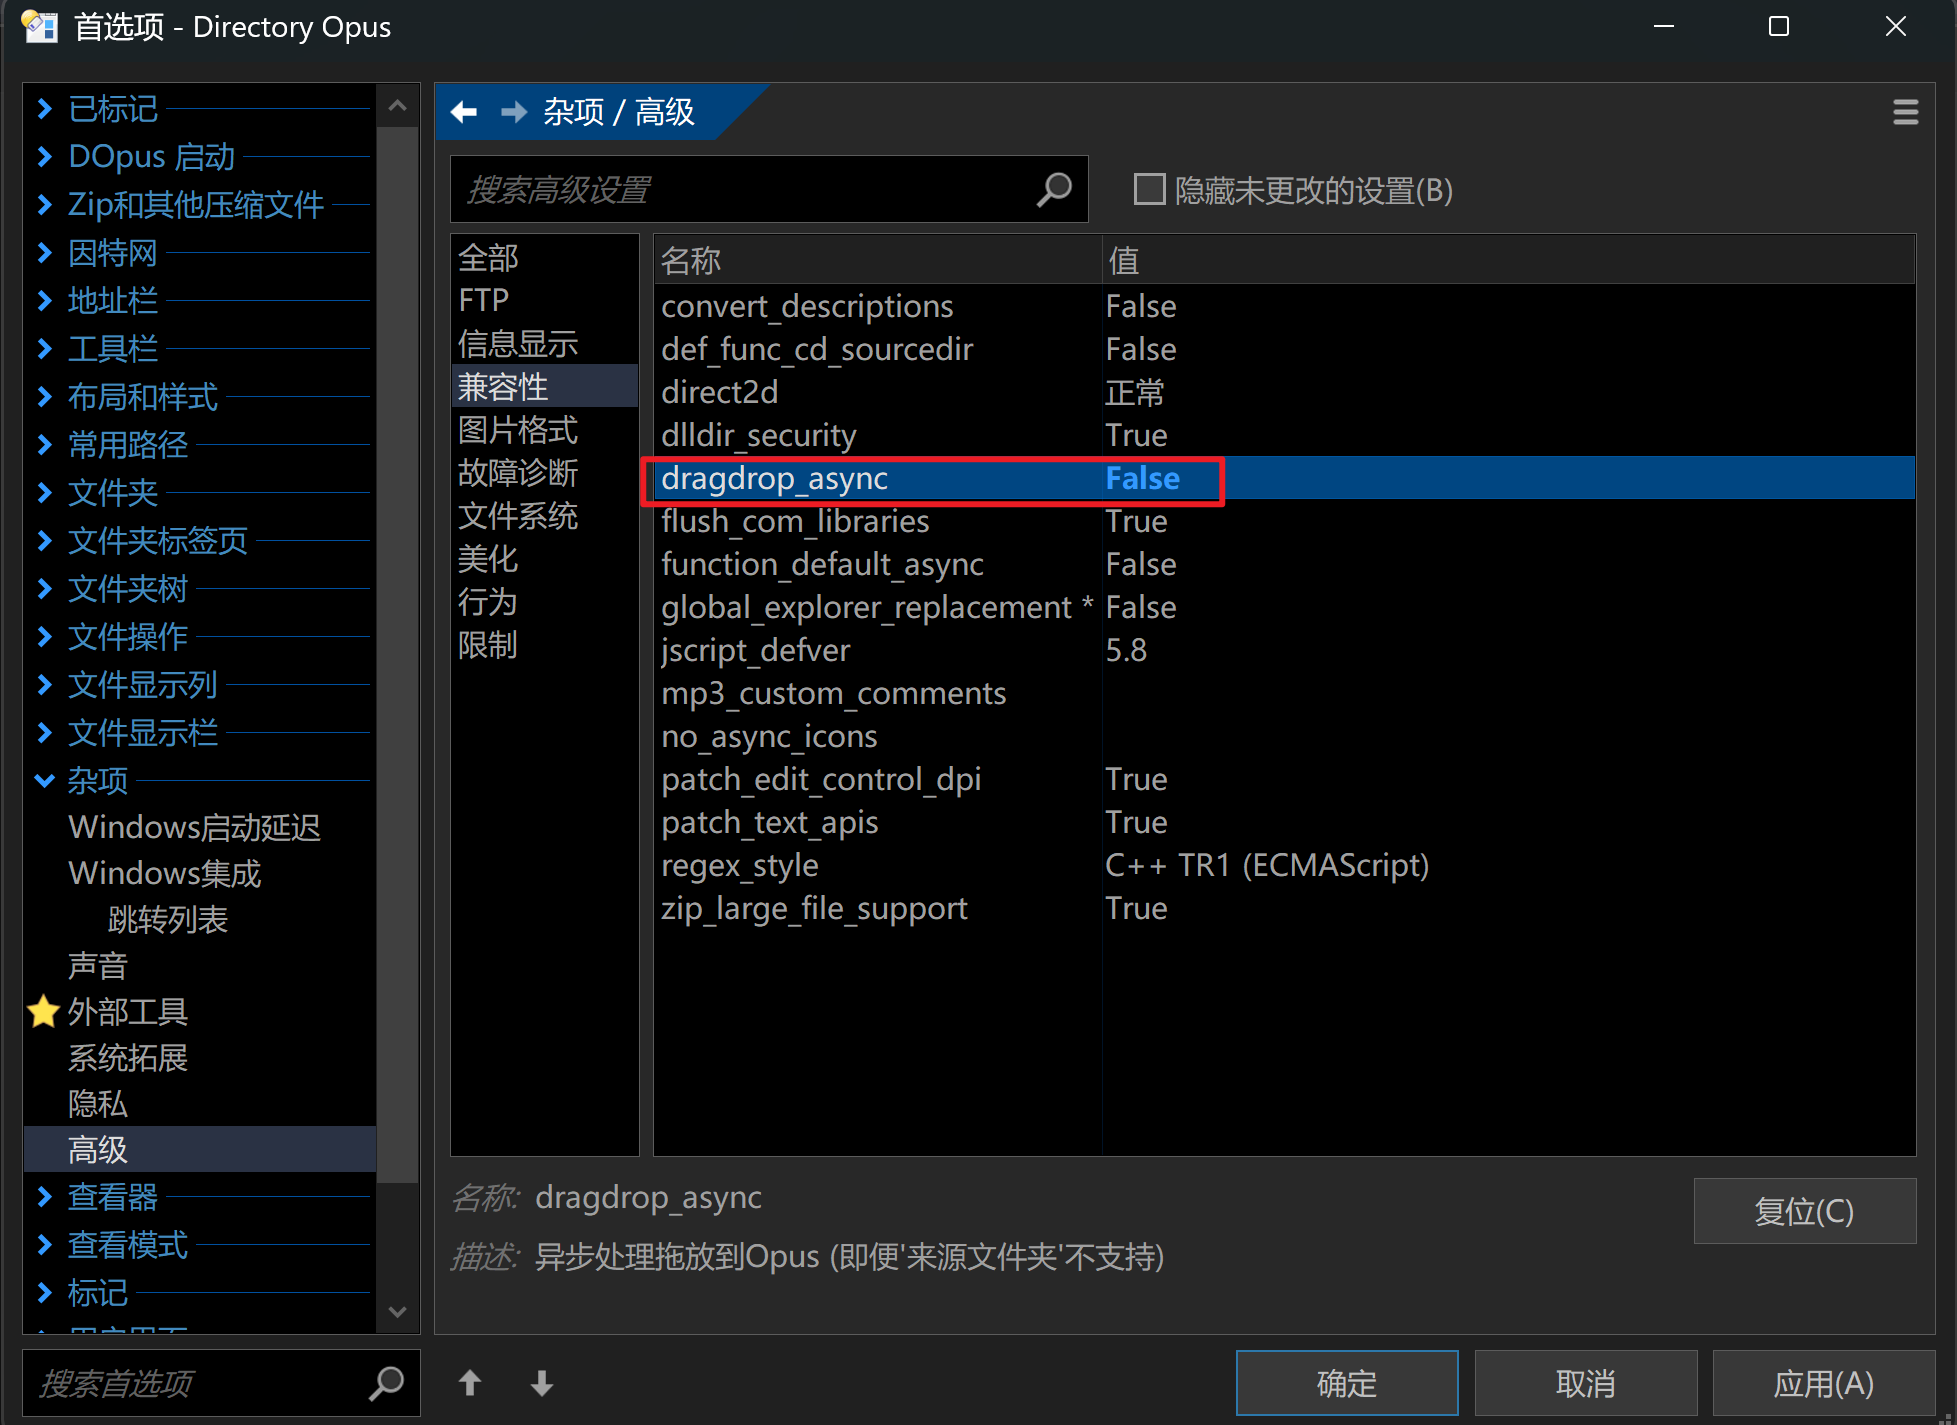Open the hamburger menu icon
Screen dimensions: 1957x1425
click(1905, 112)
